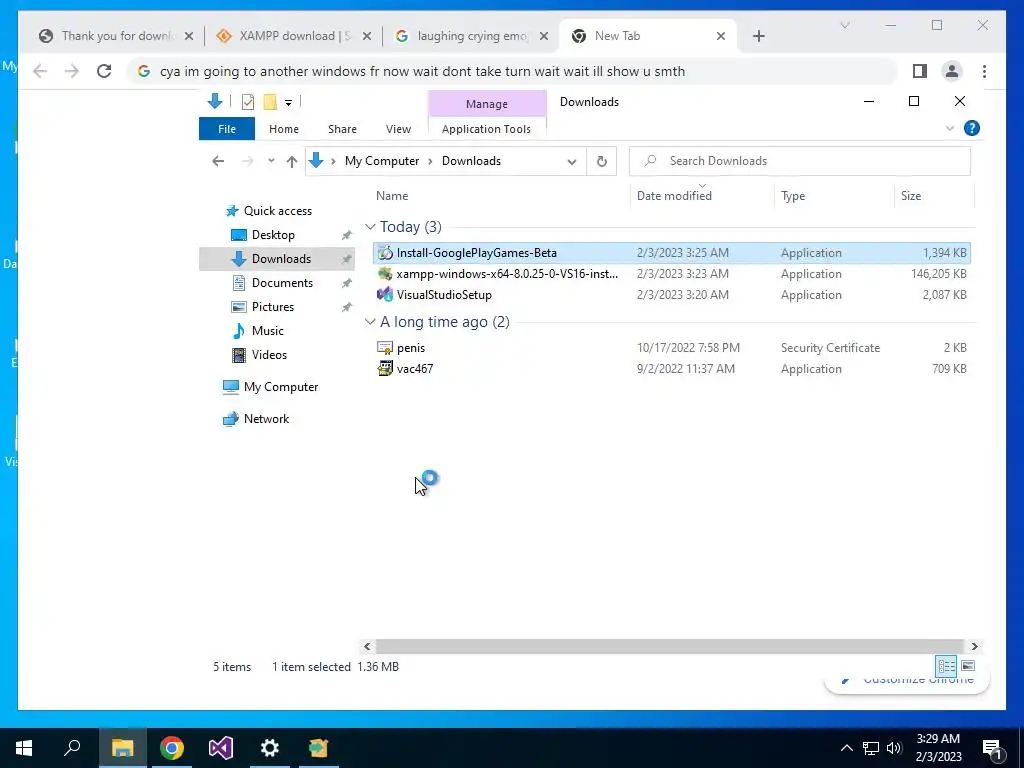1024x768 pixels.
Task: Sort files by Name column header
Action: pyautogui.click(x=392, y=196)
